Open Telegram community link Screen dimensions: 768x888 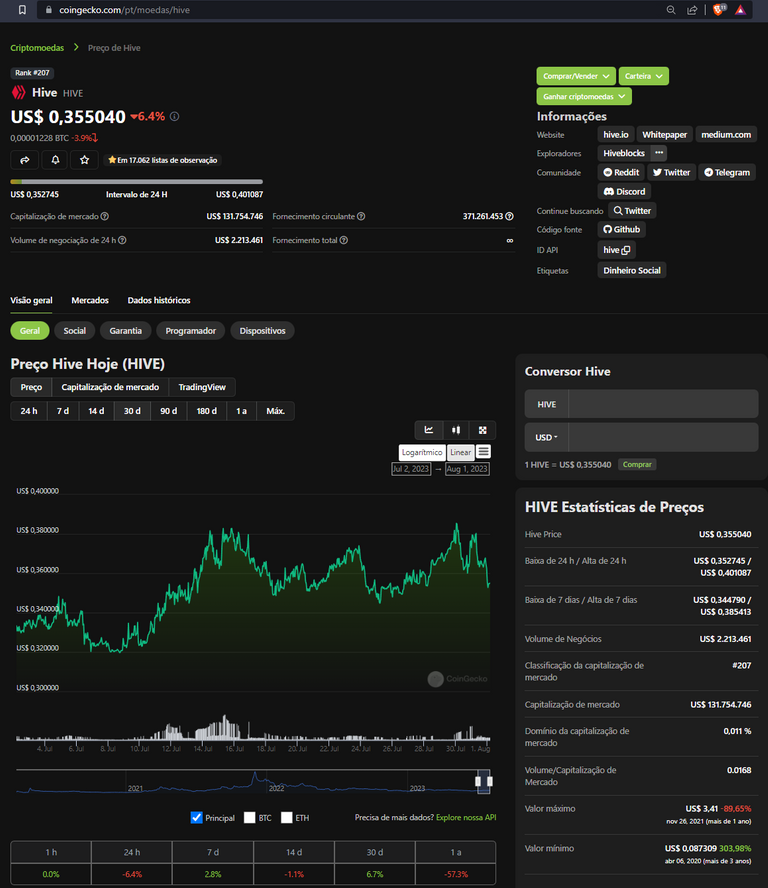[727, 172]
